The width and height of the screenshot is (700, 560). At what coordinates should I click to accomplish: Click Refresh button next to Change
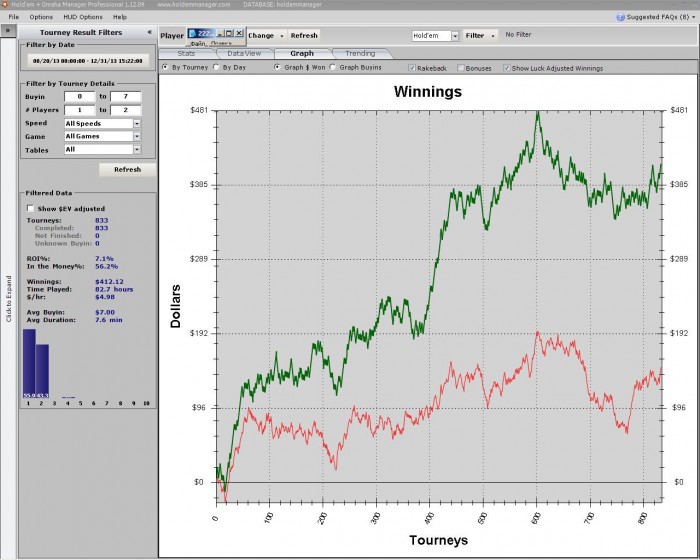[304, 35]
